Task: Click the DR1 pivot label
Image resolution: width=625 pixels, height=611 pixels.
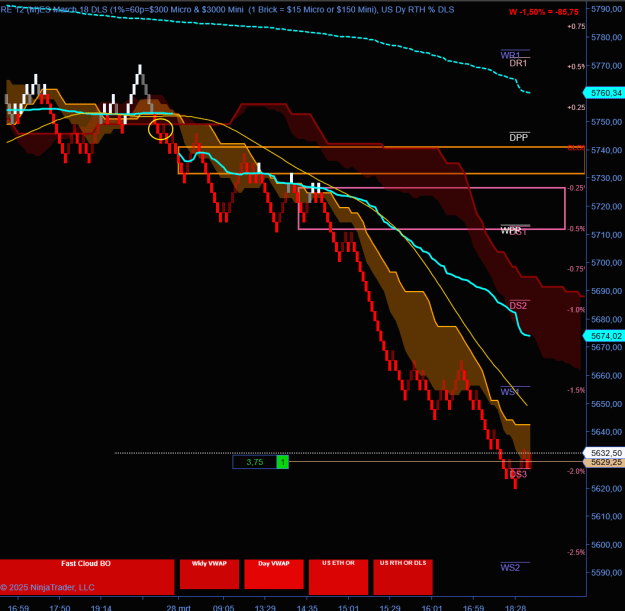Action: tap(518, 63)
